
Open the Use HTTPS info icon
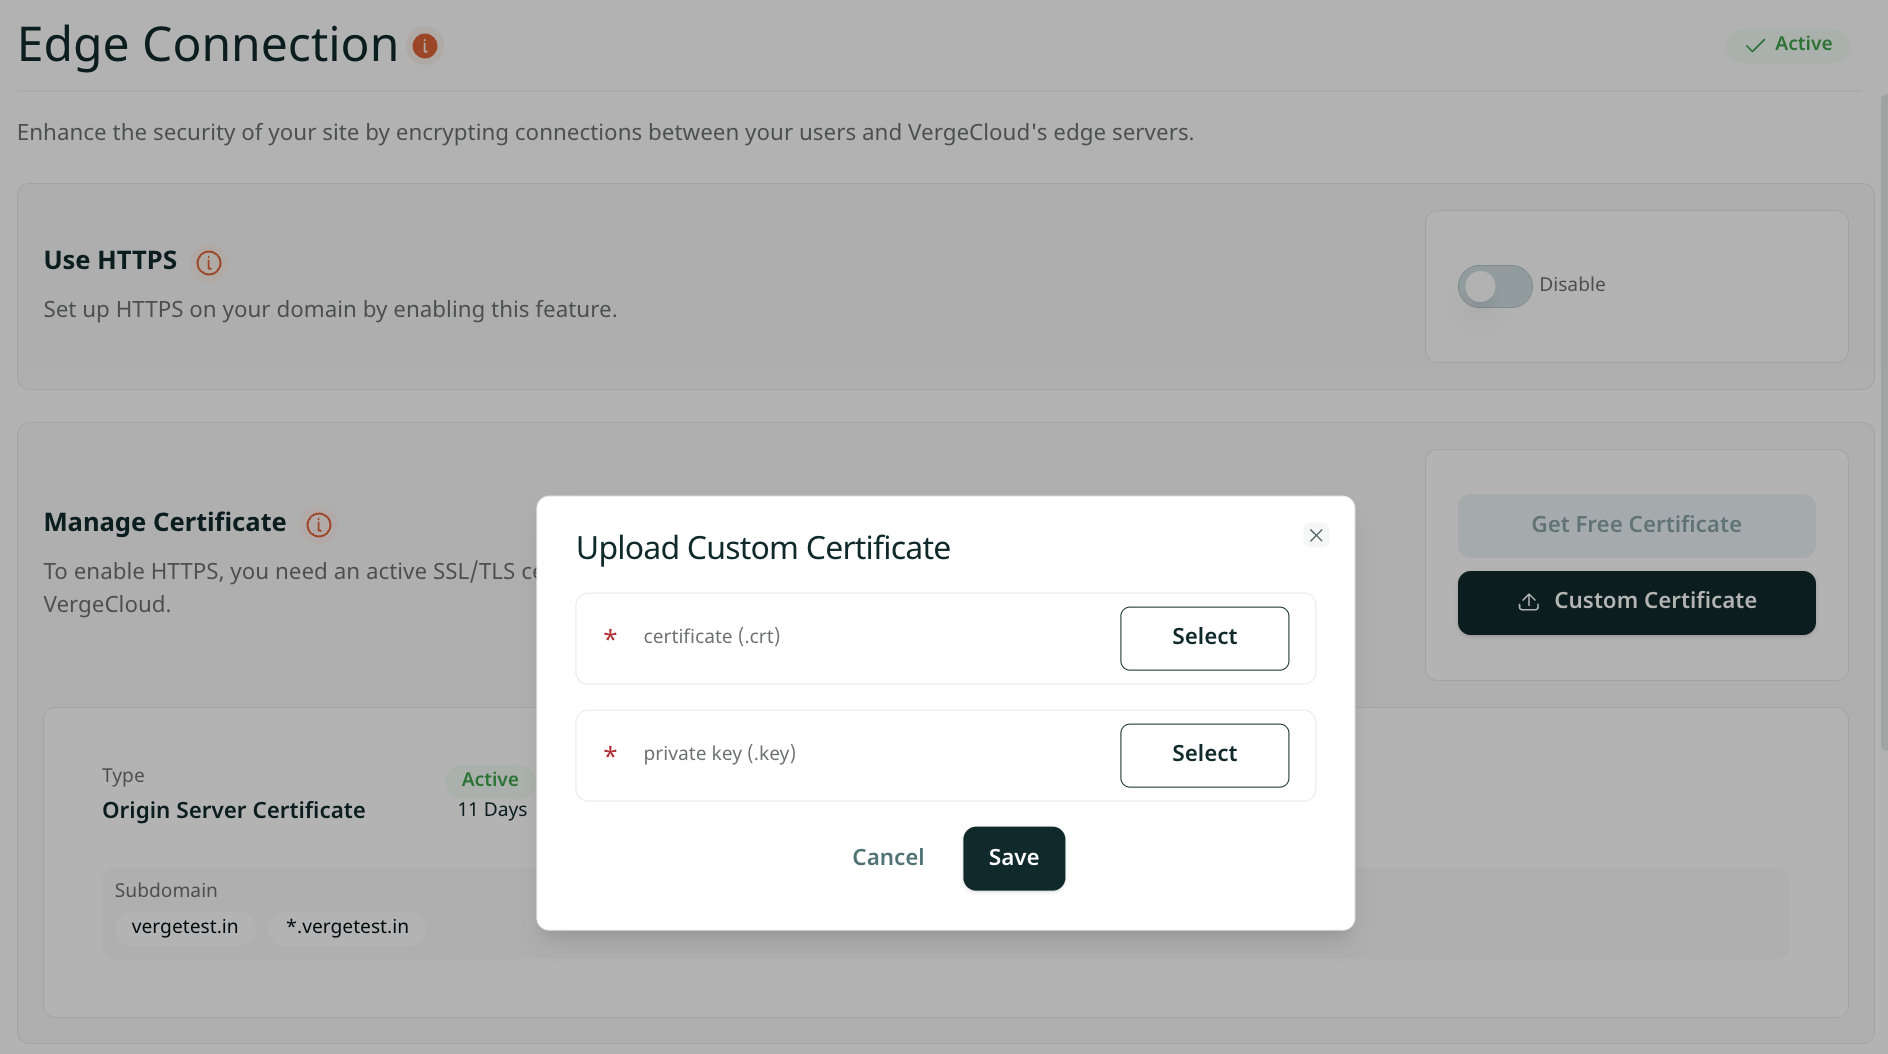209,263
